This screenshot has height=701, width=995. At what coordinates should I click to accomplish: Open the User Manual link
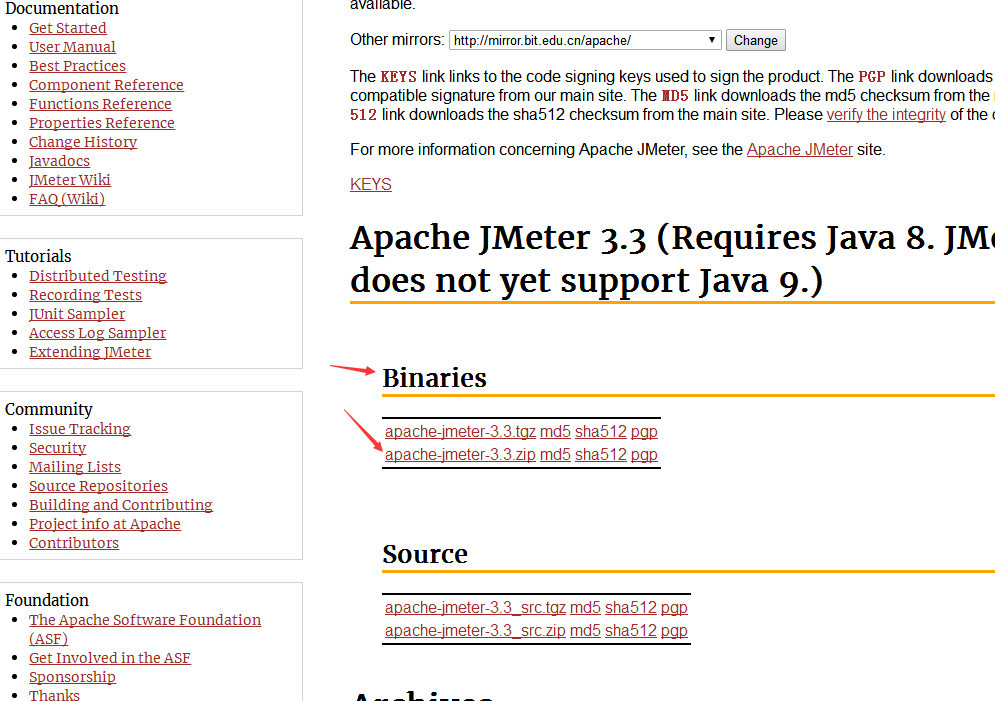72,47
